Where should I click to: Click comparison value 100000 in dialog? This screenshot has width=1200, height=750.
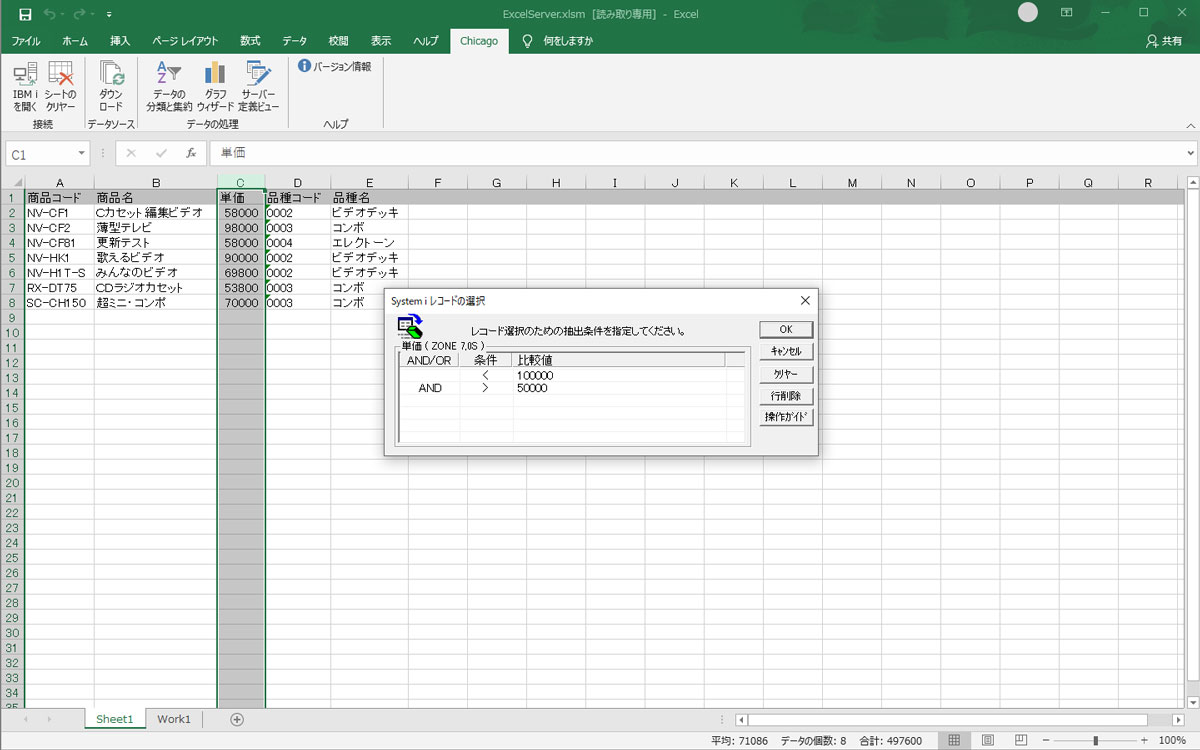click(x=535, y=375)
